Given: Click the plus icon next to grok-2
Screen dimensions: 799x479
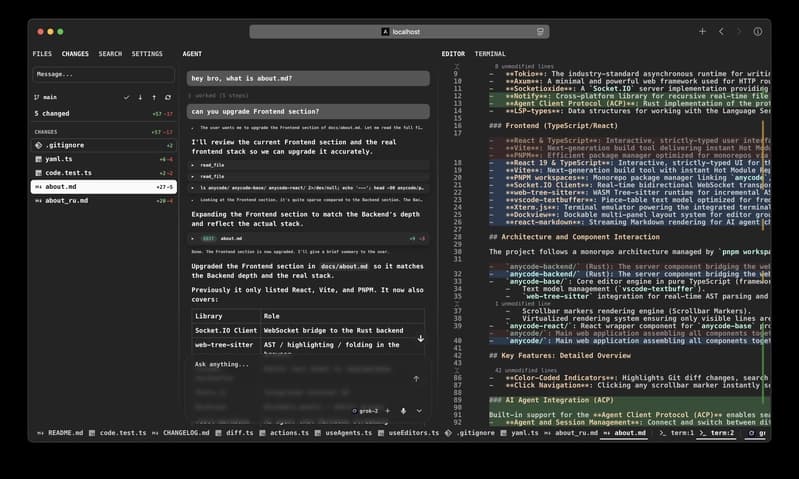Looking at the screenshot, I should [x=388, y=411].
